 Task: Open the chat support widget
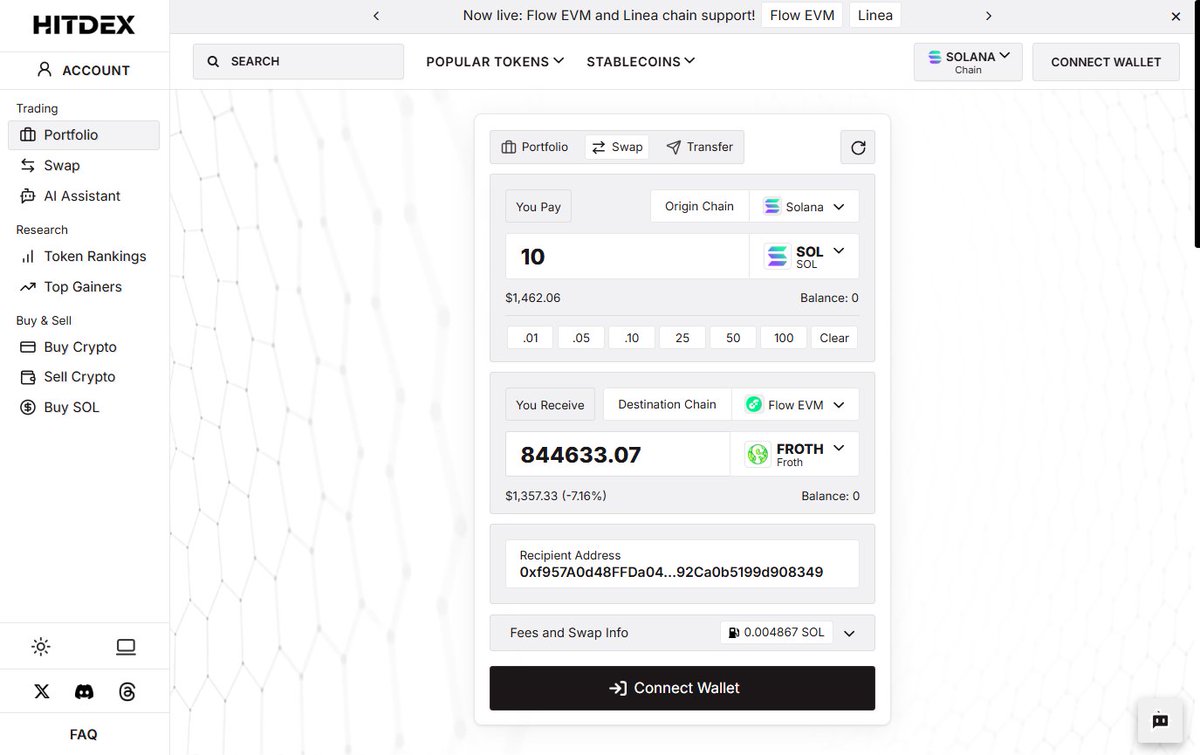[x=1159, y=720]
